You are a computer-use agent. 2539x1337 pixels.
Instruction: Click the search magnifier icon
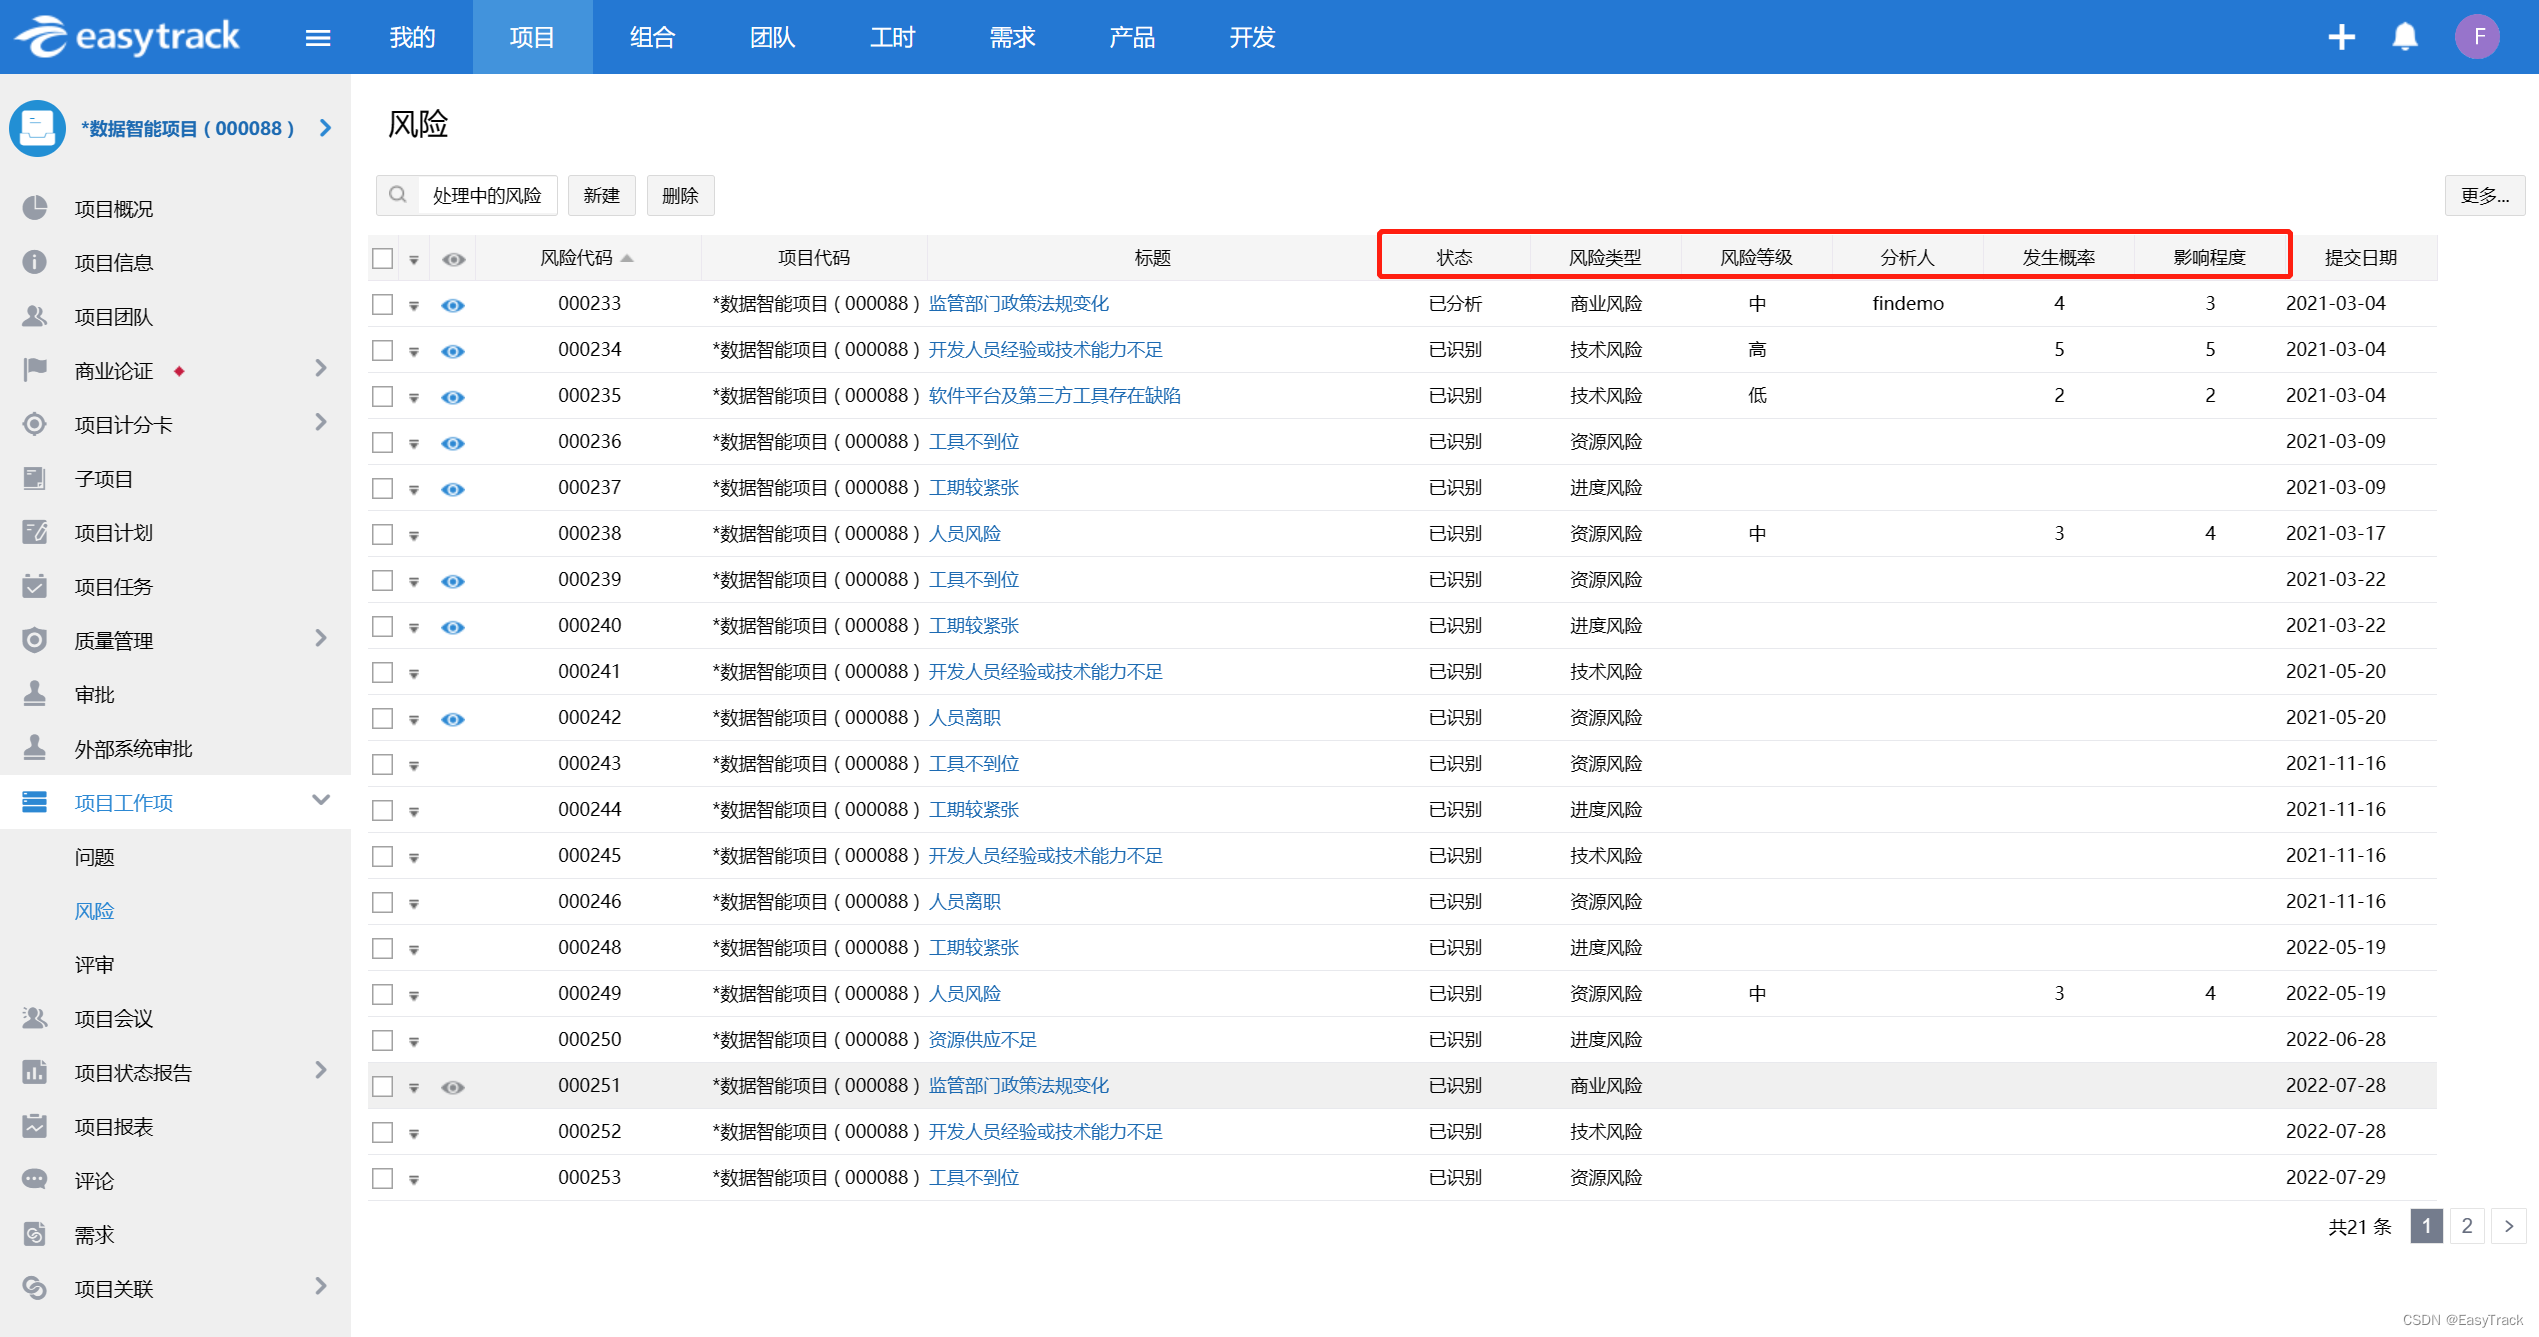coord(398,195)
